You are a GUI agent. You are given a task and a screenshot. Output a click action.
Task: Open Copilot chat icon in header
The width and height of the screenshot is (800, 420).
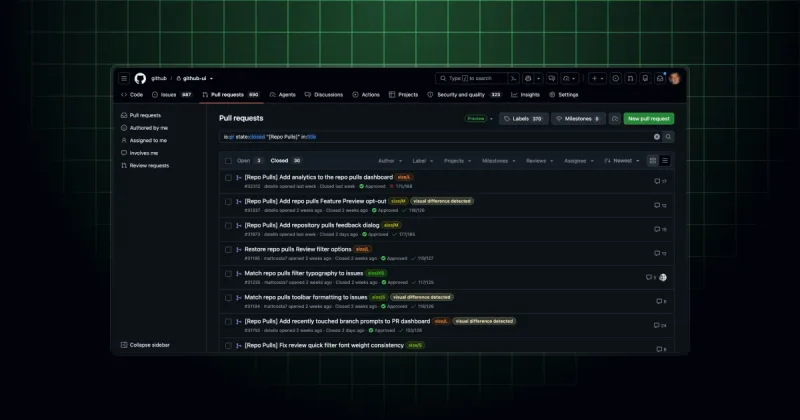tap(528, 79)
